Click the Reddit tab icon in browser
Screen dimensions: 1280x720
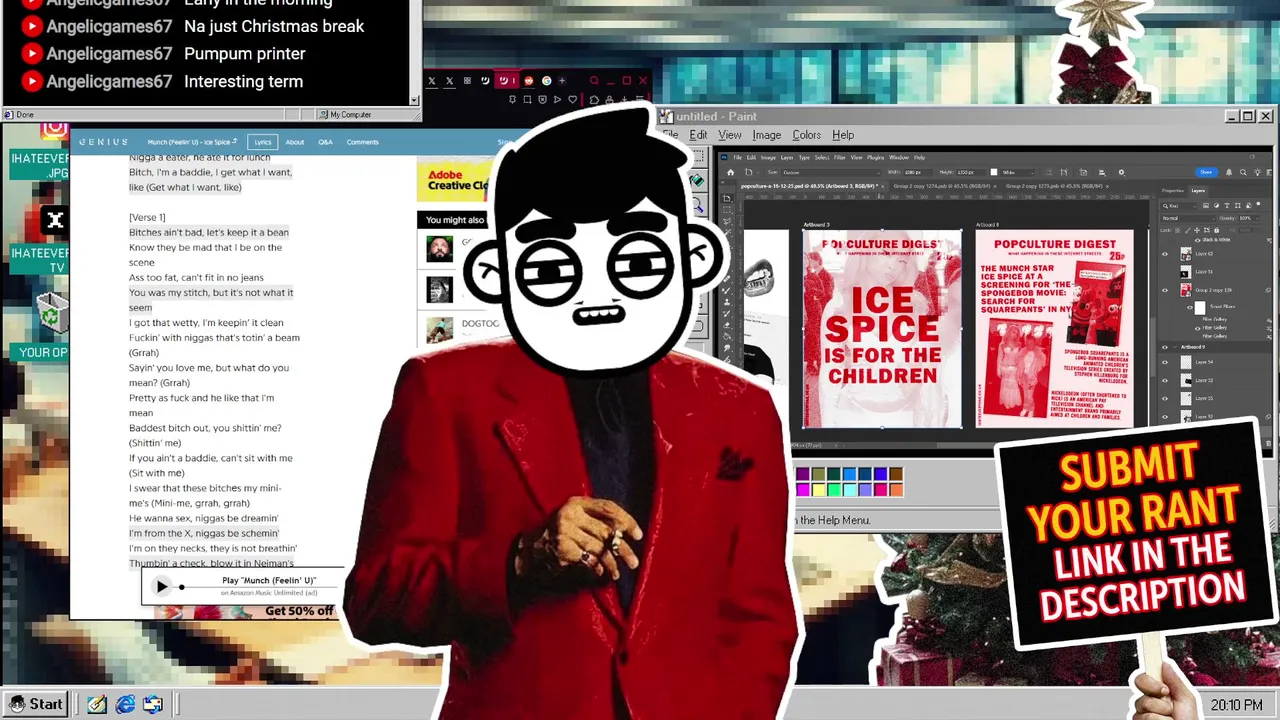tap(529, 81)
